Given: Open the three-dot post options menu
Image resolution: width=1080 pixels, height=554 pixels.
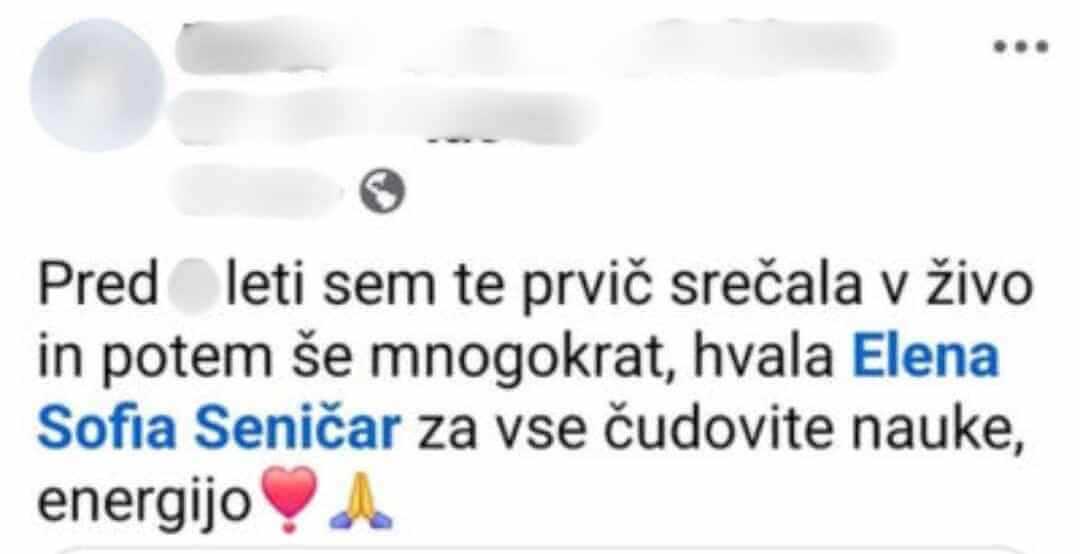Looking at the screenshot, I should (x=1020, y=47).
